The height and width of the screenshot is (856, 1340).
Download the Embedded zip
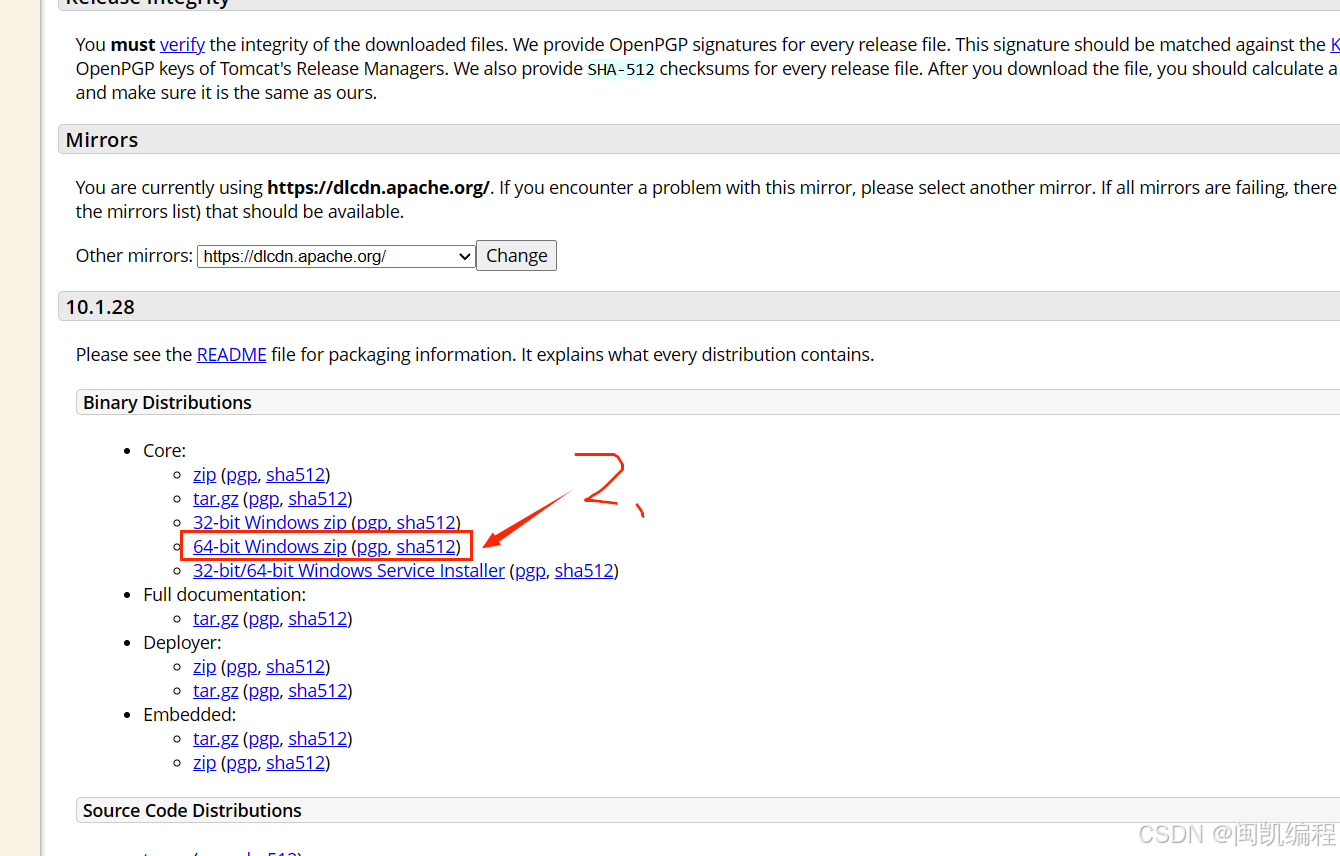point(204,762)
